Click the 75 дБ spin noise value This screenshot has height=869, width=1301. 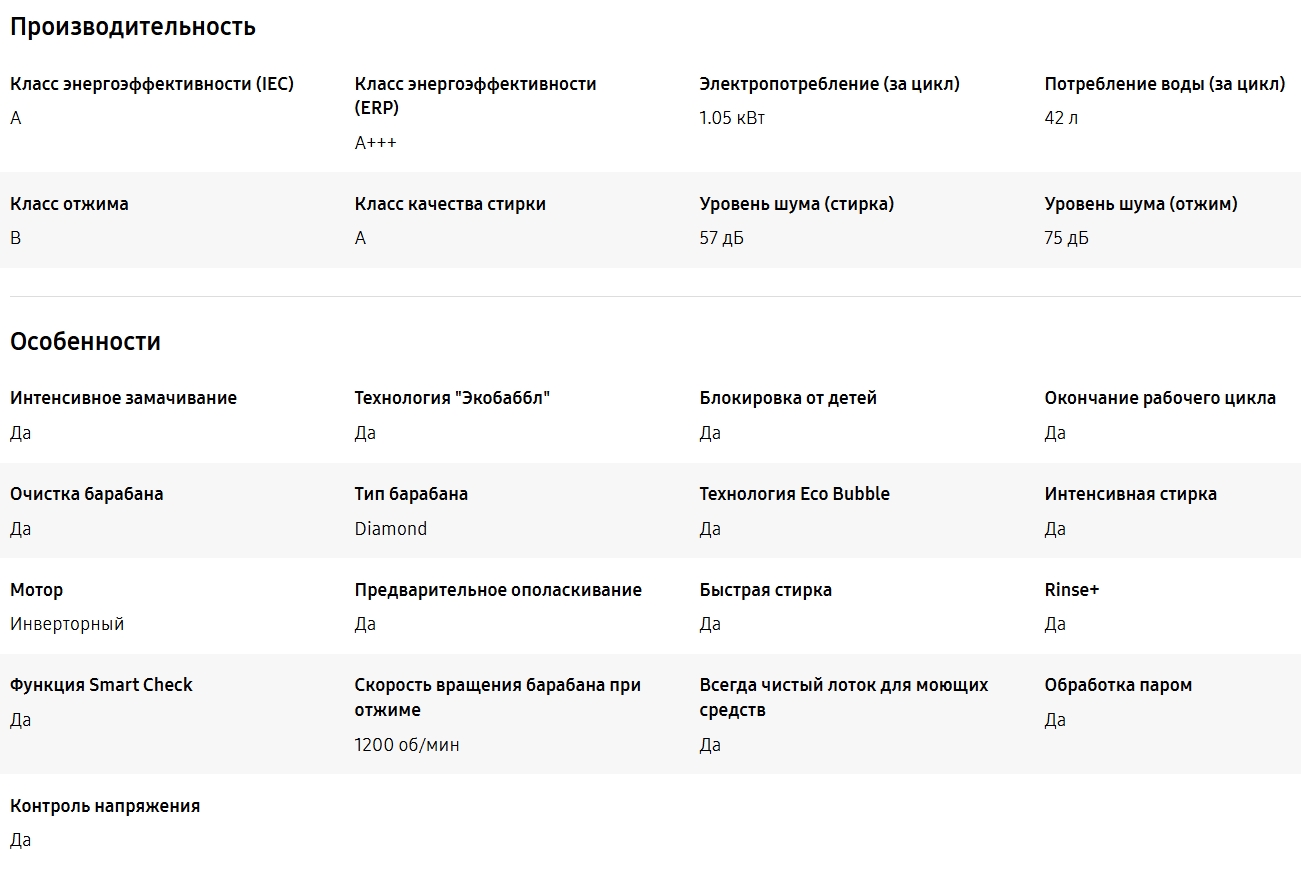(x=1066, y=238)
